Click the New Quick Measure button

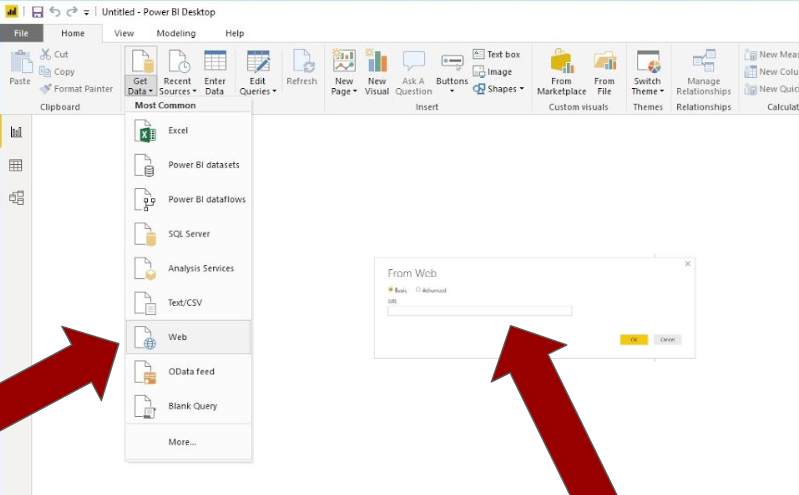[x=771, y=89]
